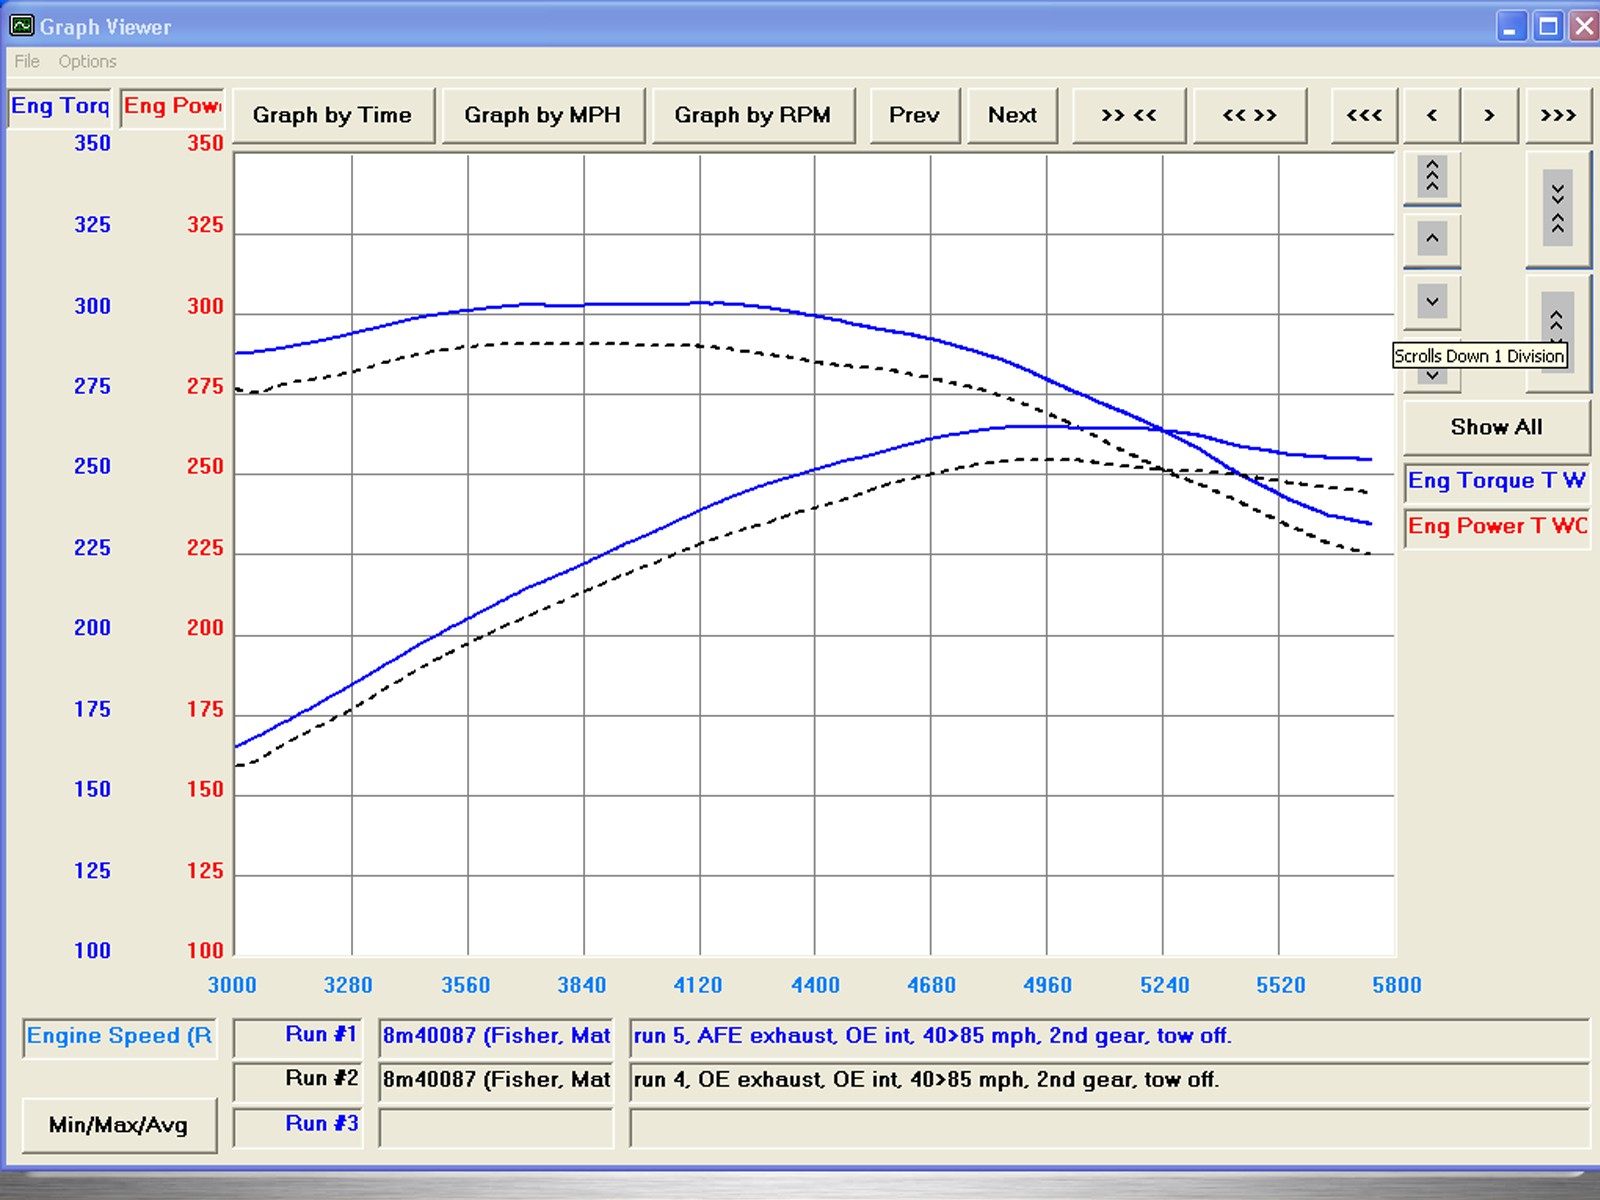Open the Engine Speed axis selector
The image size is (1600, 1200).
(x=119, y=1037)
